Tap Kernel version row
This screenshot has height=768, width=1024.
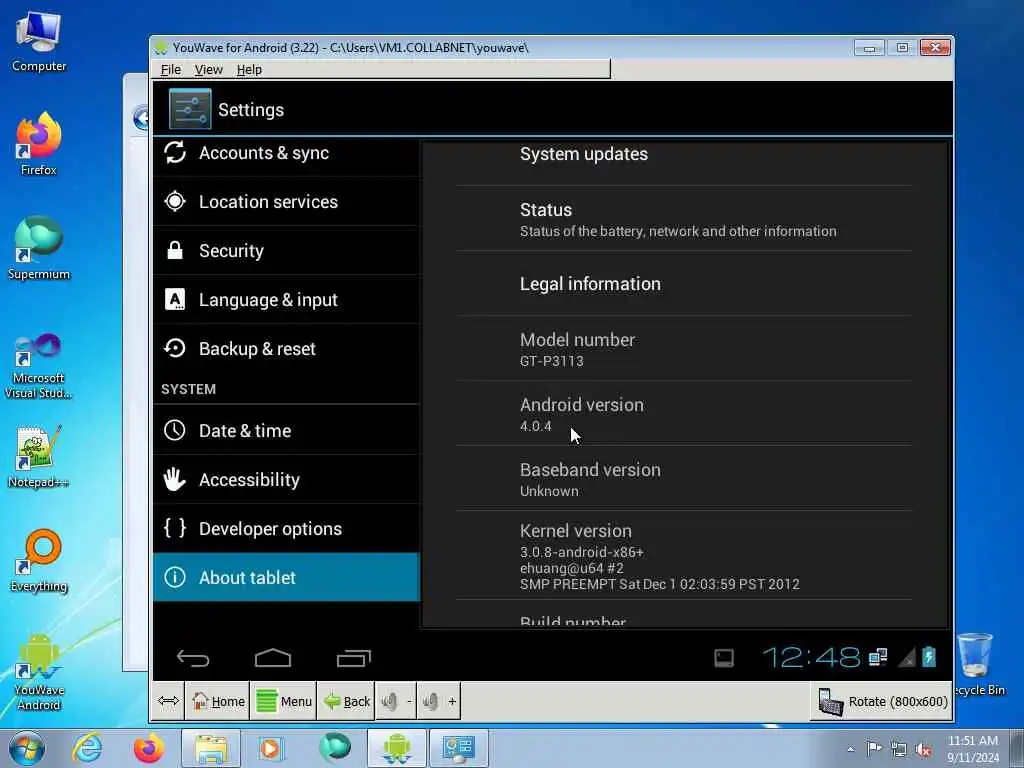684,556
